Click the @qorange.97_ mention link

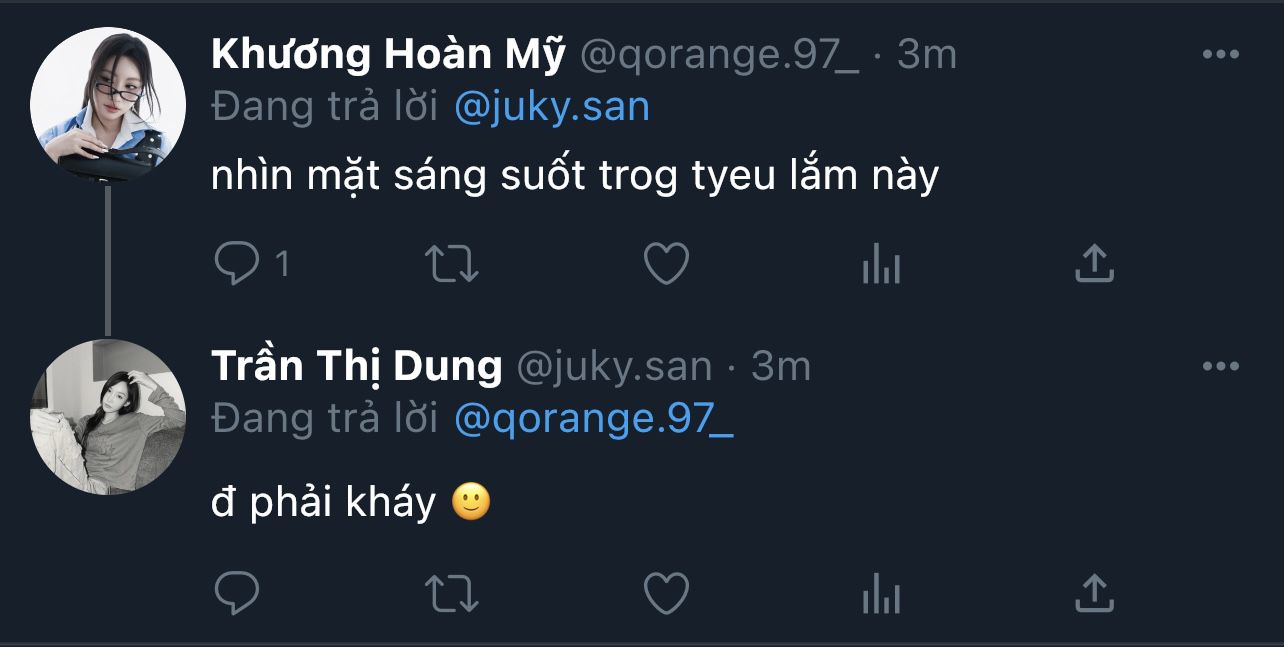coord(594,419)
